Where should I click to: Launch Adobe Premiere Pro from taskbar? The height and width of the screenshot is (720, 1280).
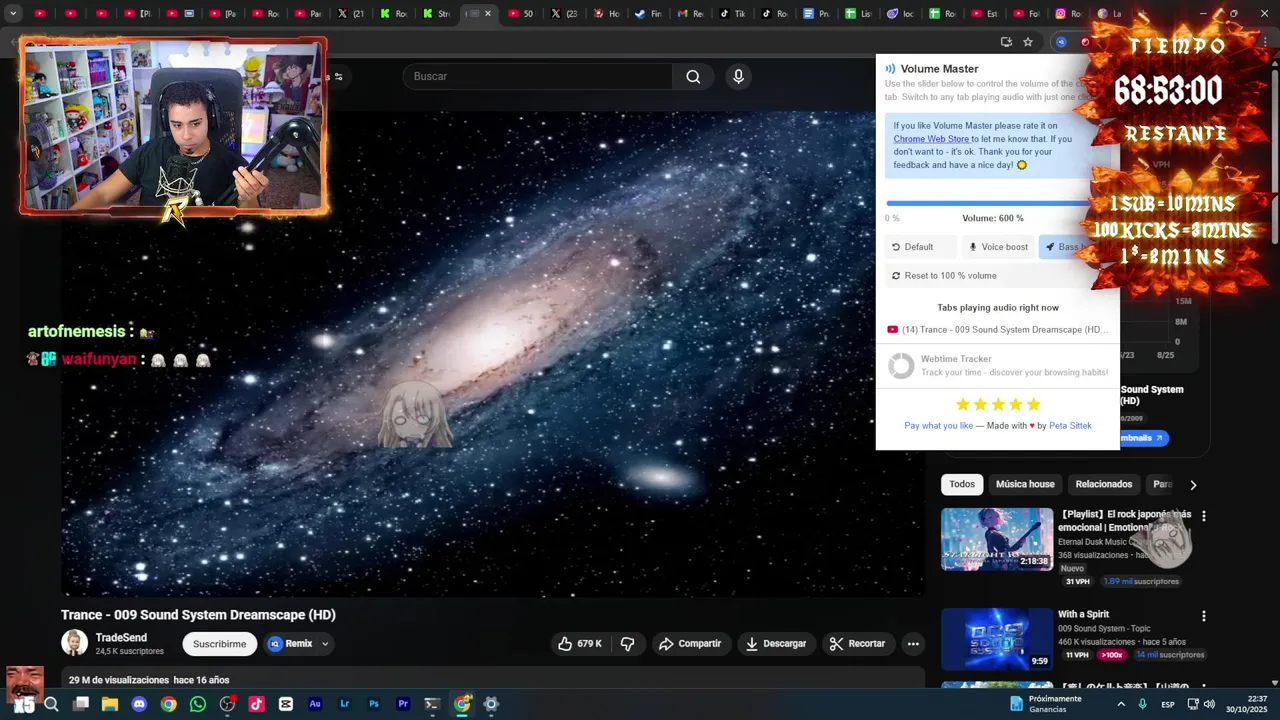(x=403, y=704)
